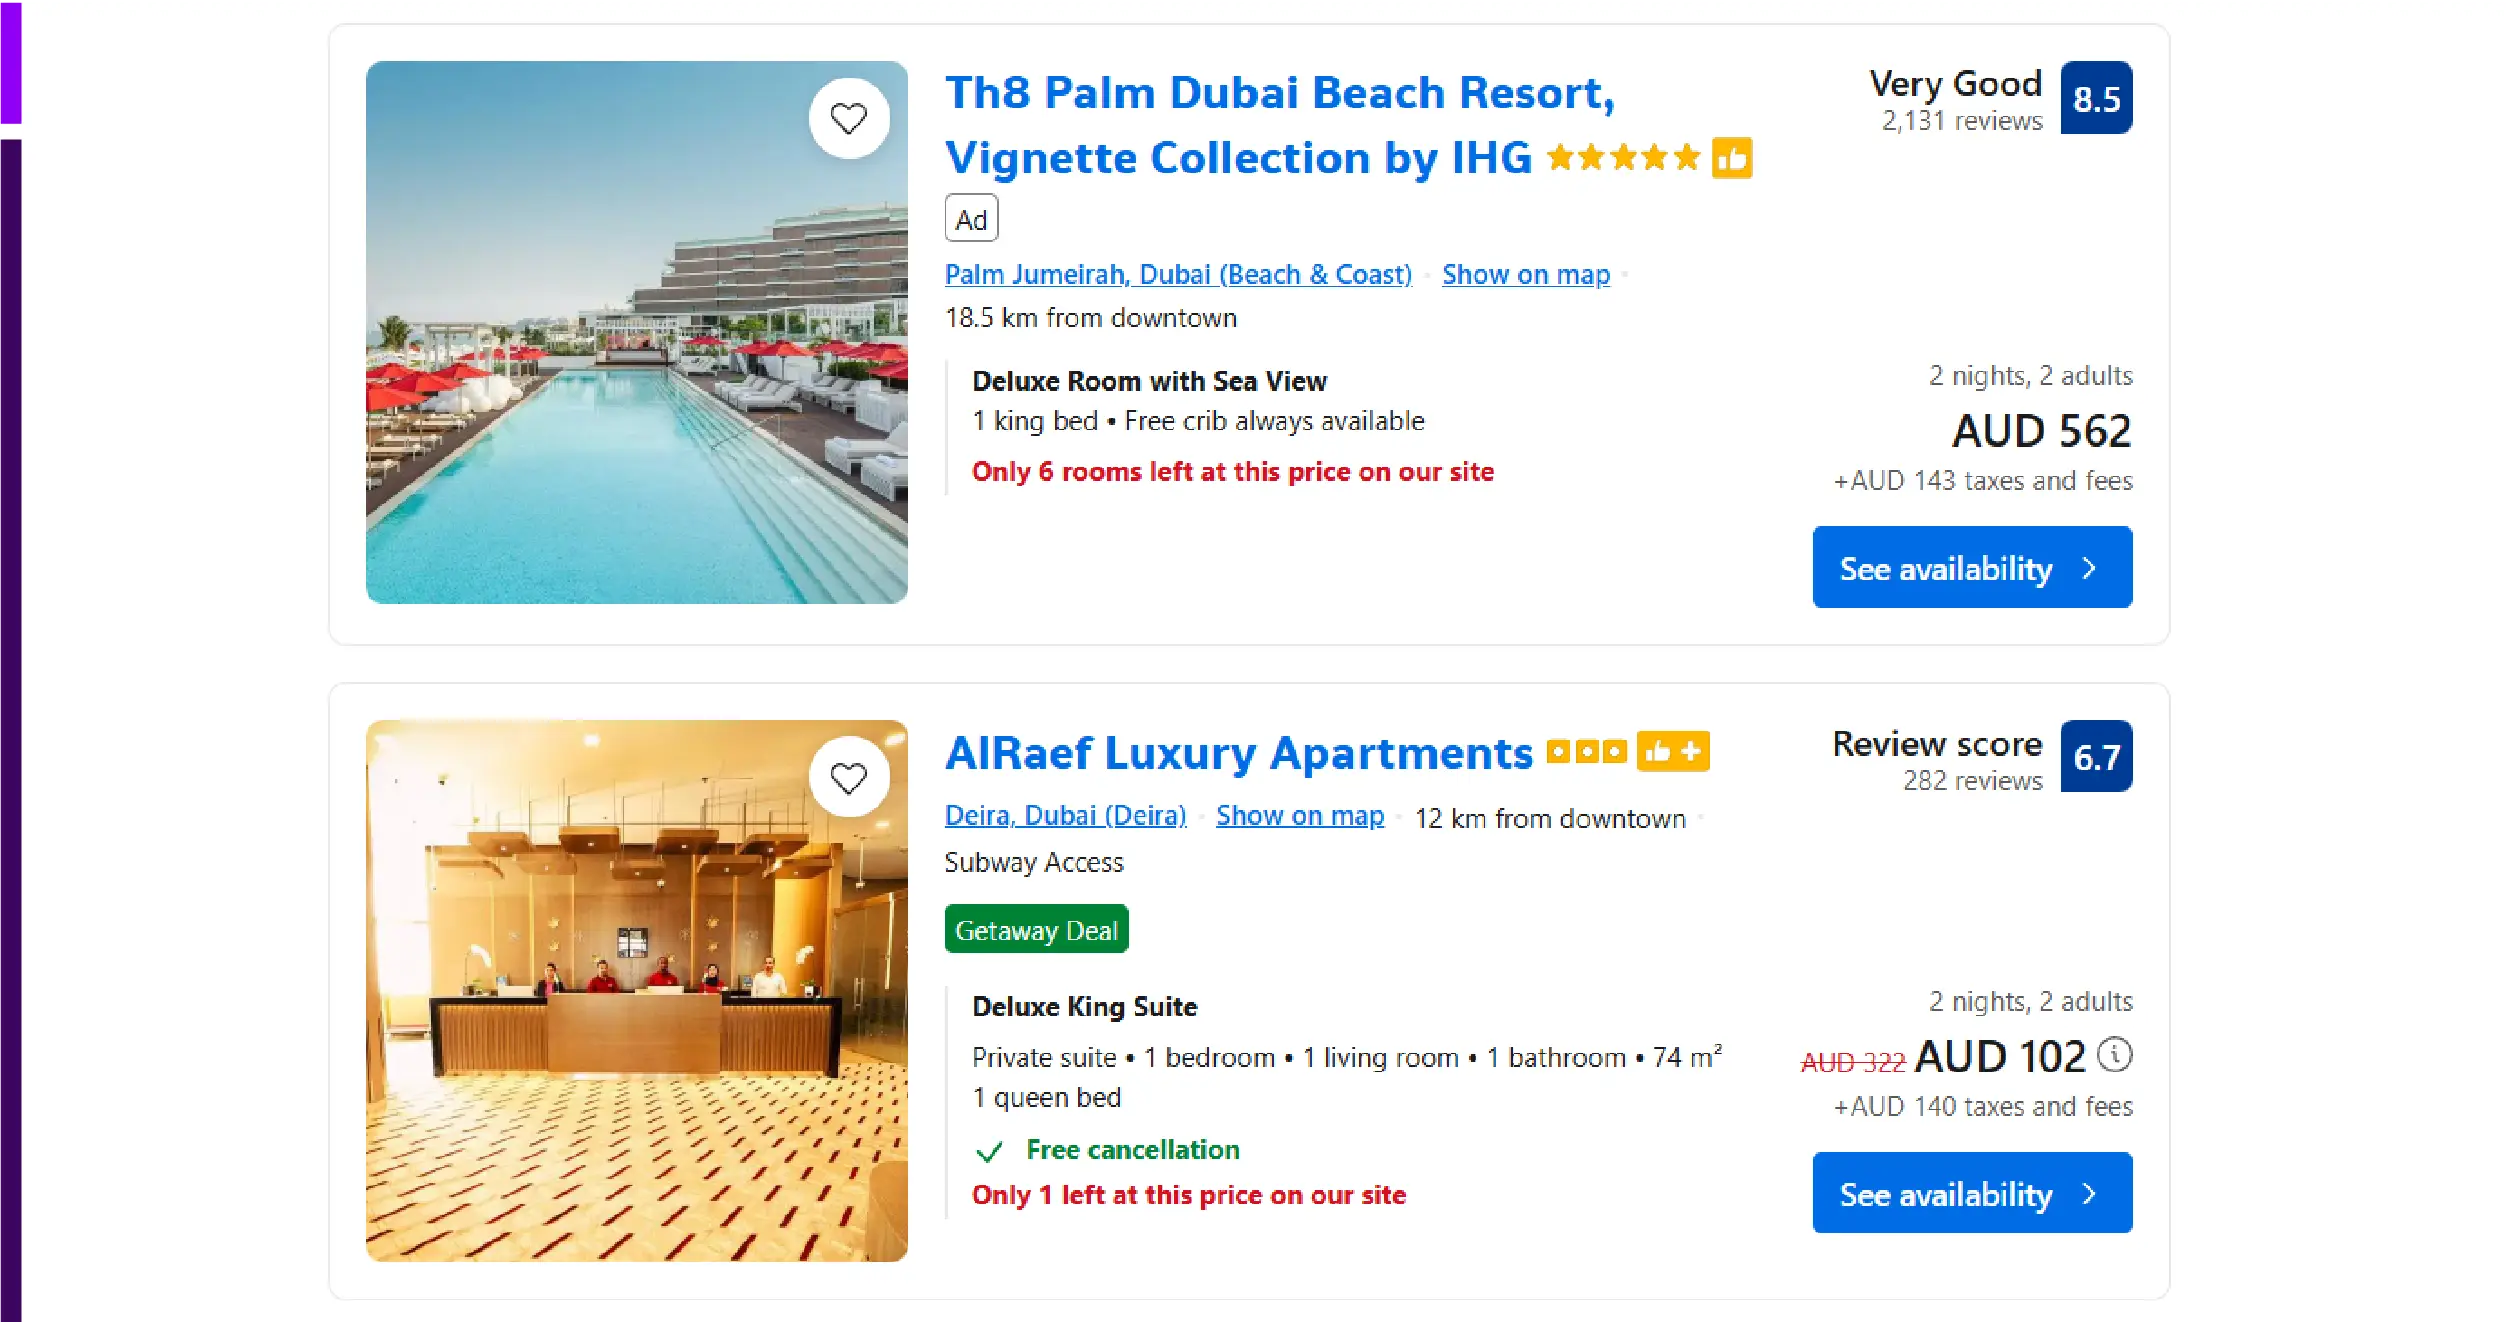The width and height of the screenshot is (2507, 1322).
Task: Click the 6.7 review score badge
Action: coord(2097,756)
